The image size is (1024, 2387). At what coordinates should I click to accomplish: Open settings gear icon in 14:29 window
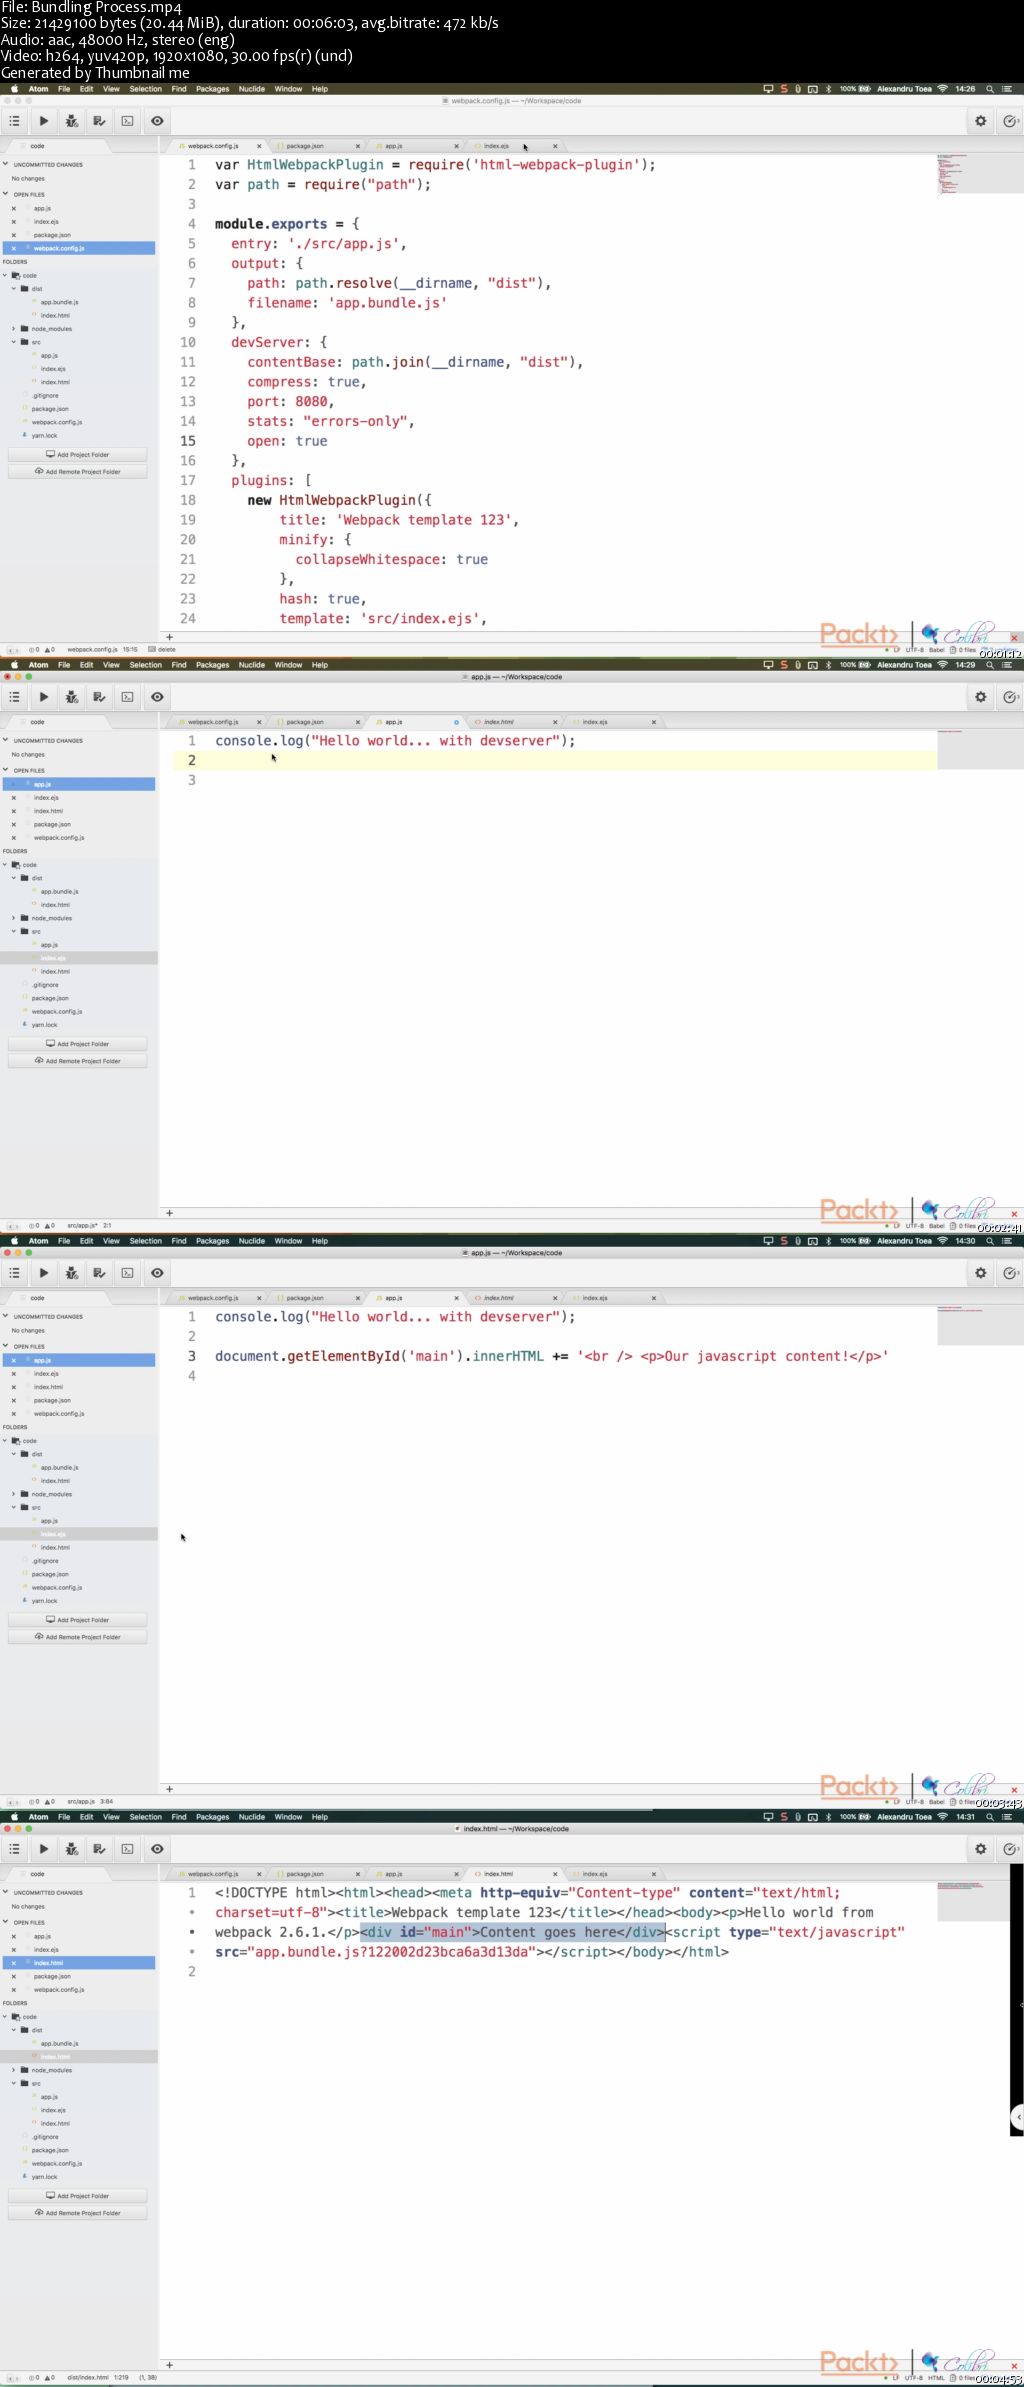point(981,697)
